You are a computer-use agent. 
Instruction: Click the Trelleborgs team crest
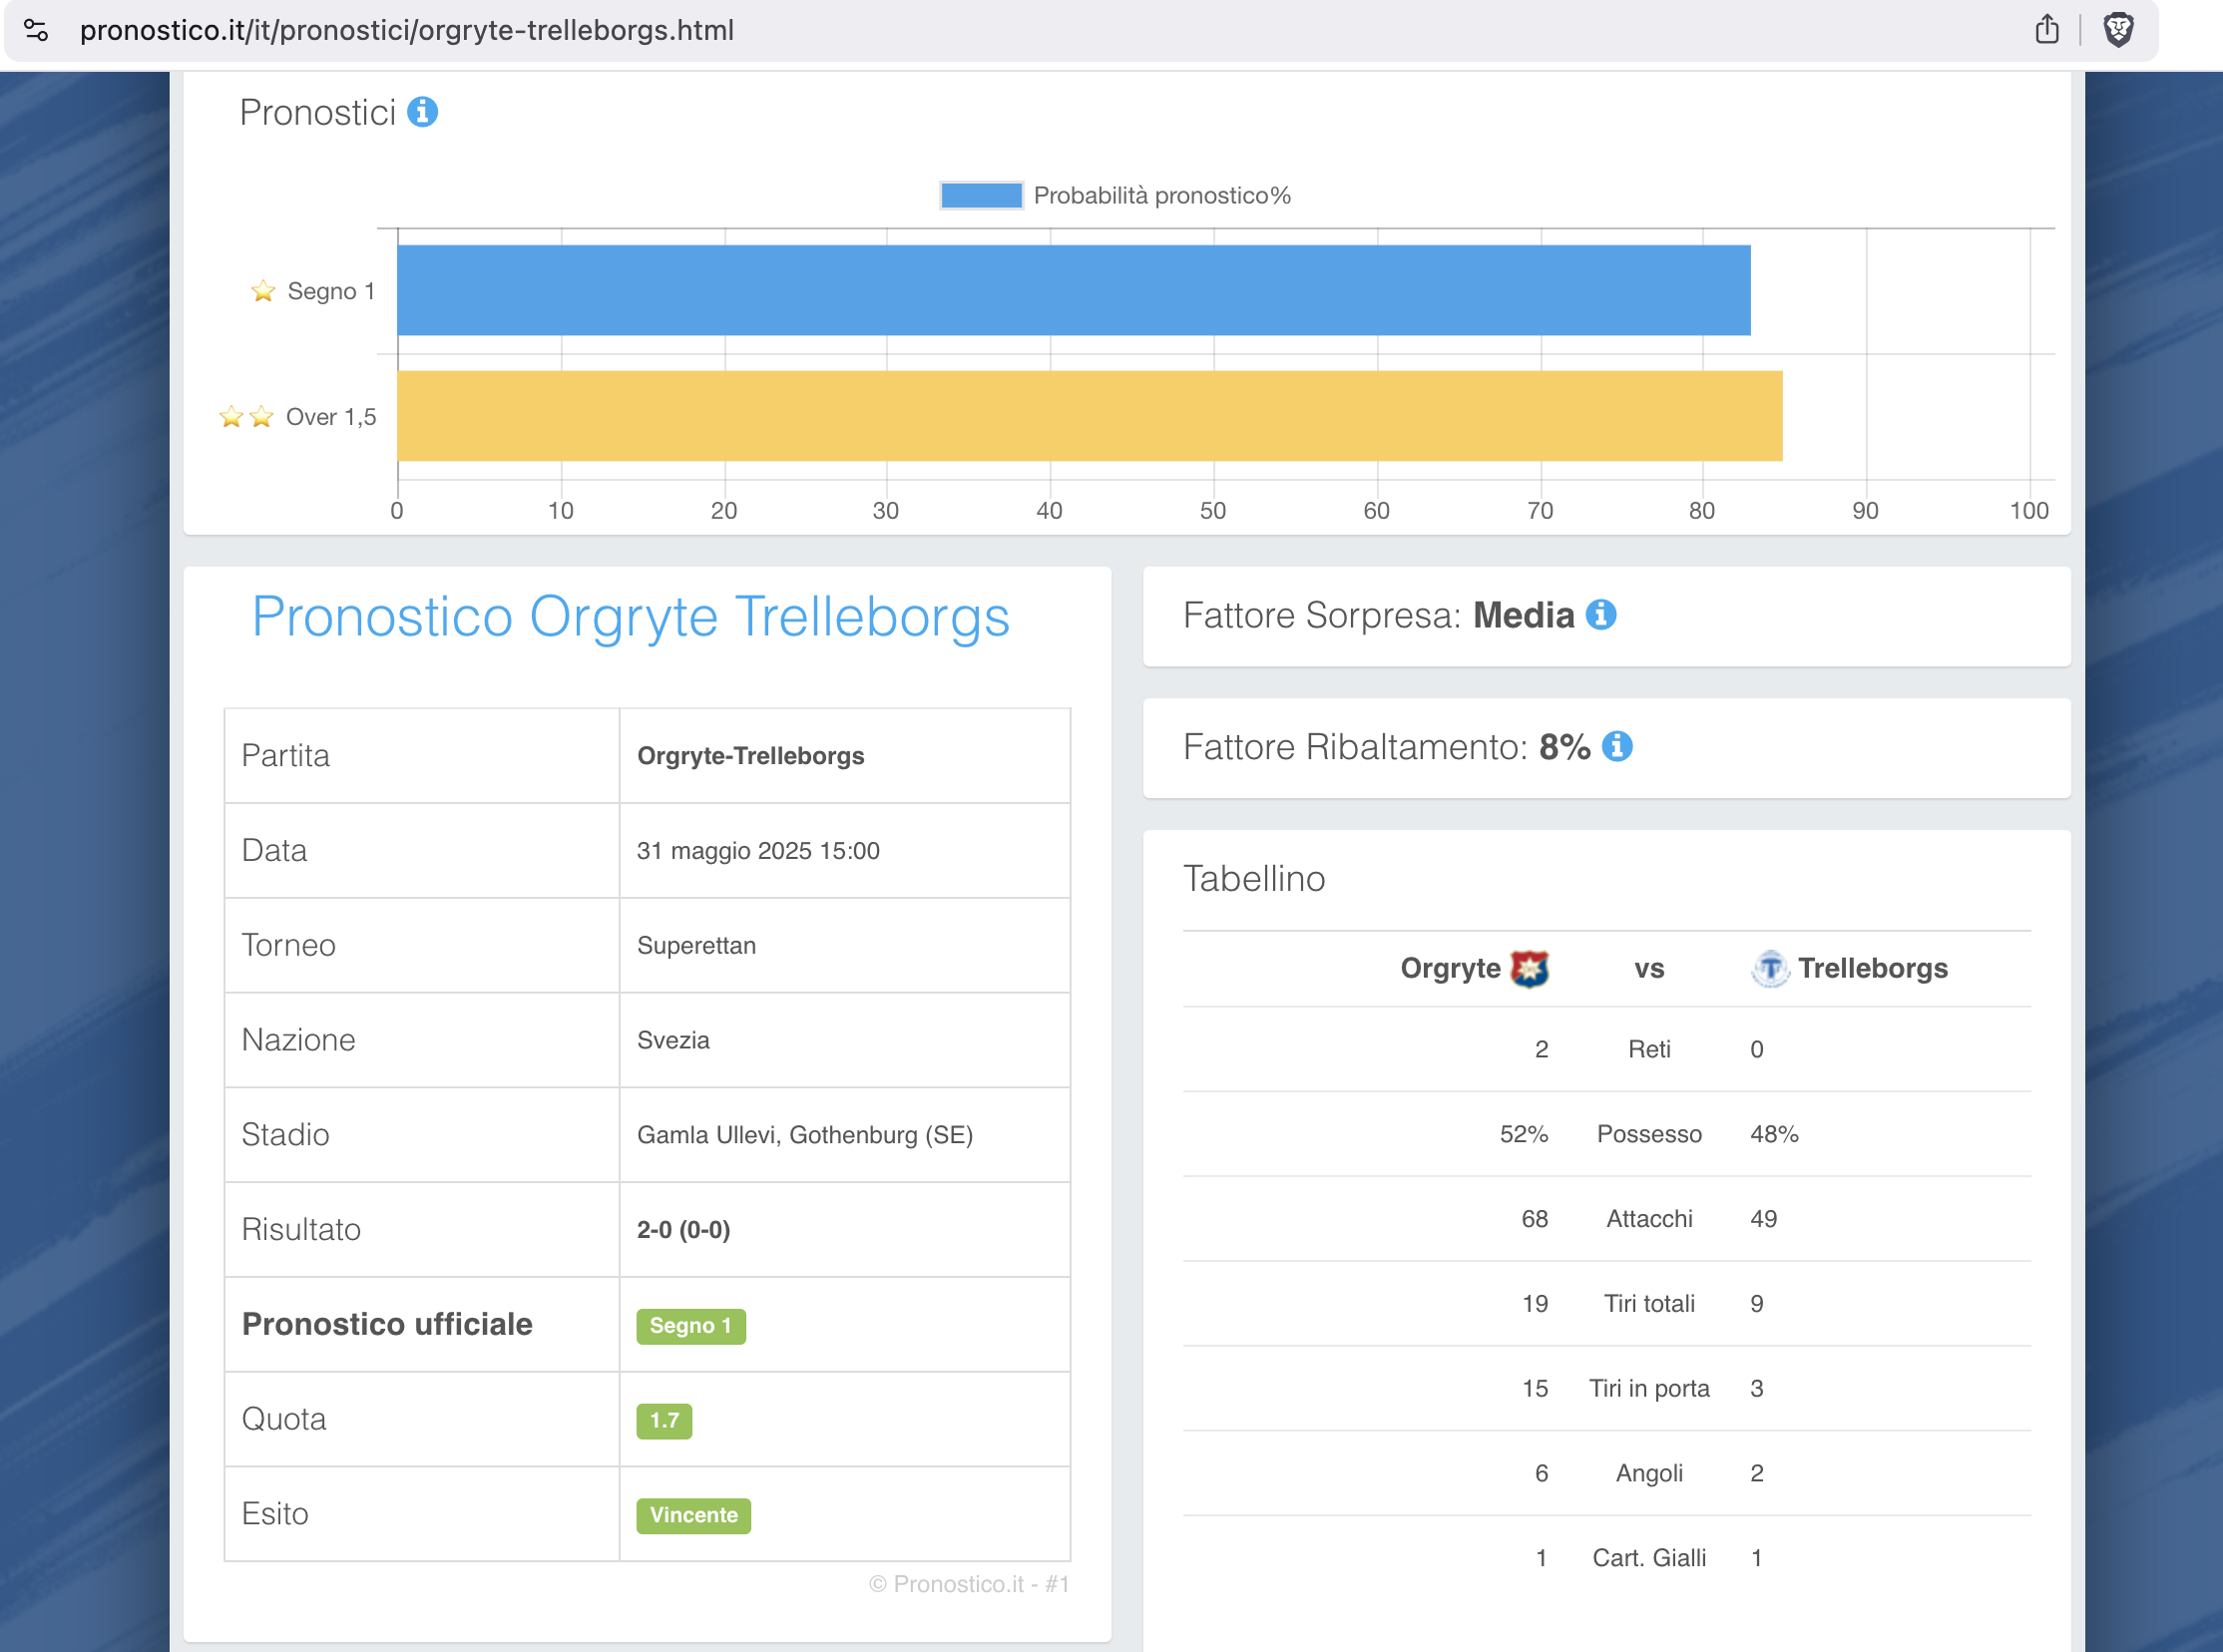point(1769,968)
